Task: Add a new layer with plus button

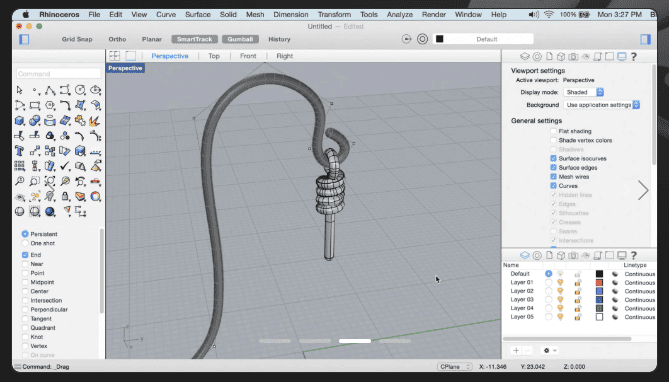Action: (x=516, y=350)
